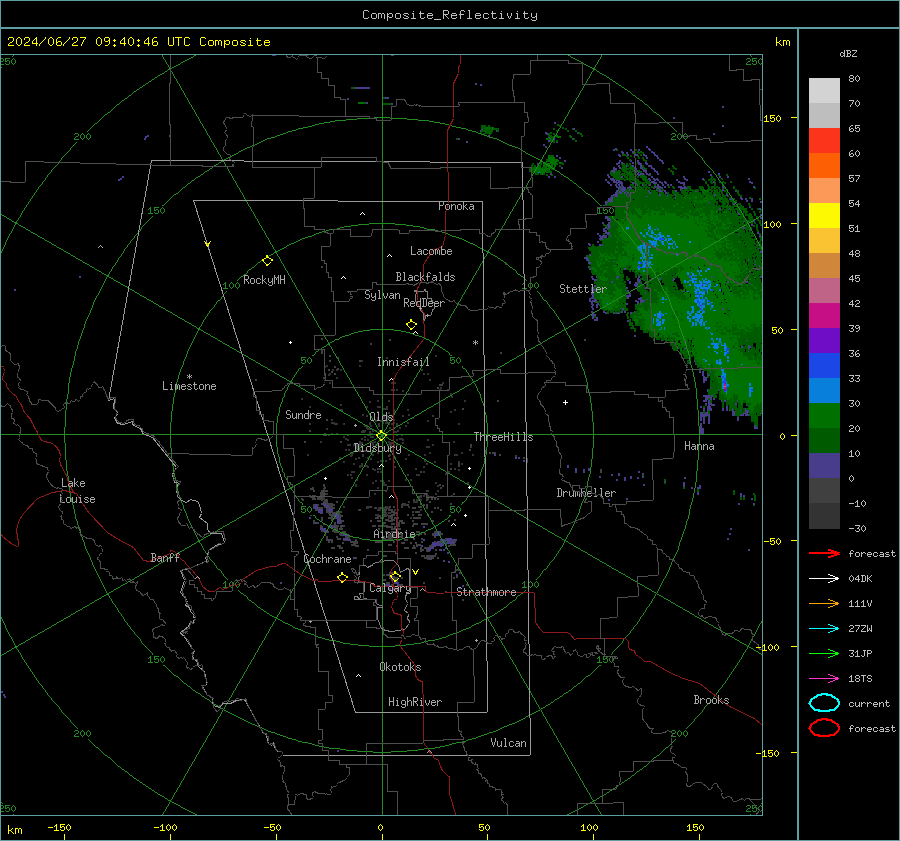This screenshot has height=841, width=900.
Task: Click the RockyMH label
Action: point(264,280)
